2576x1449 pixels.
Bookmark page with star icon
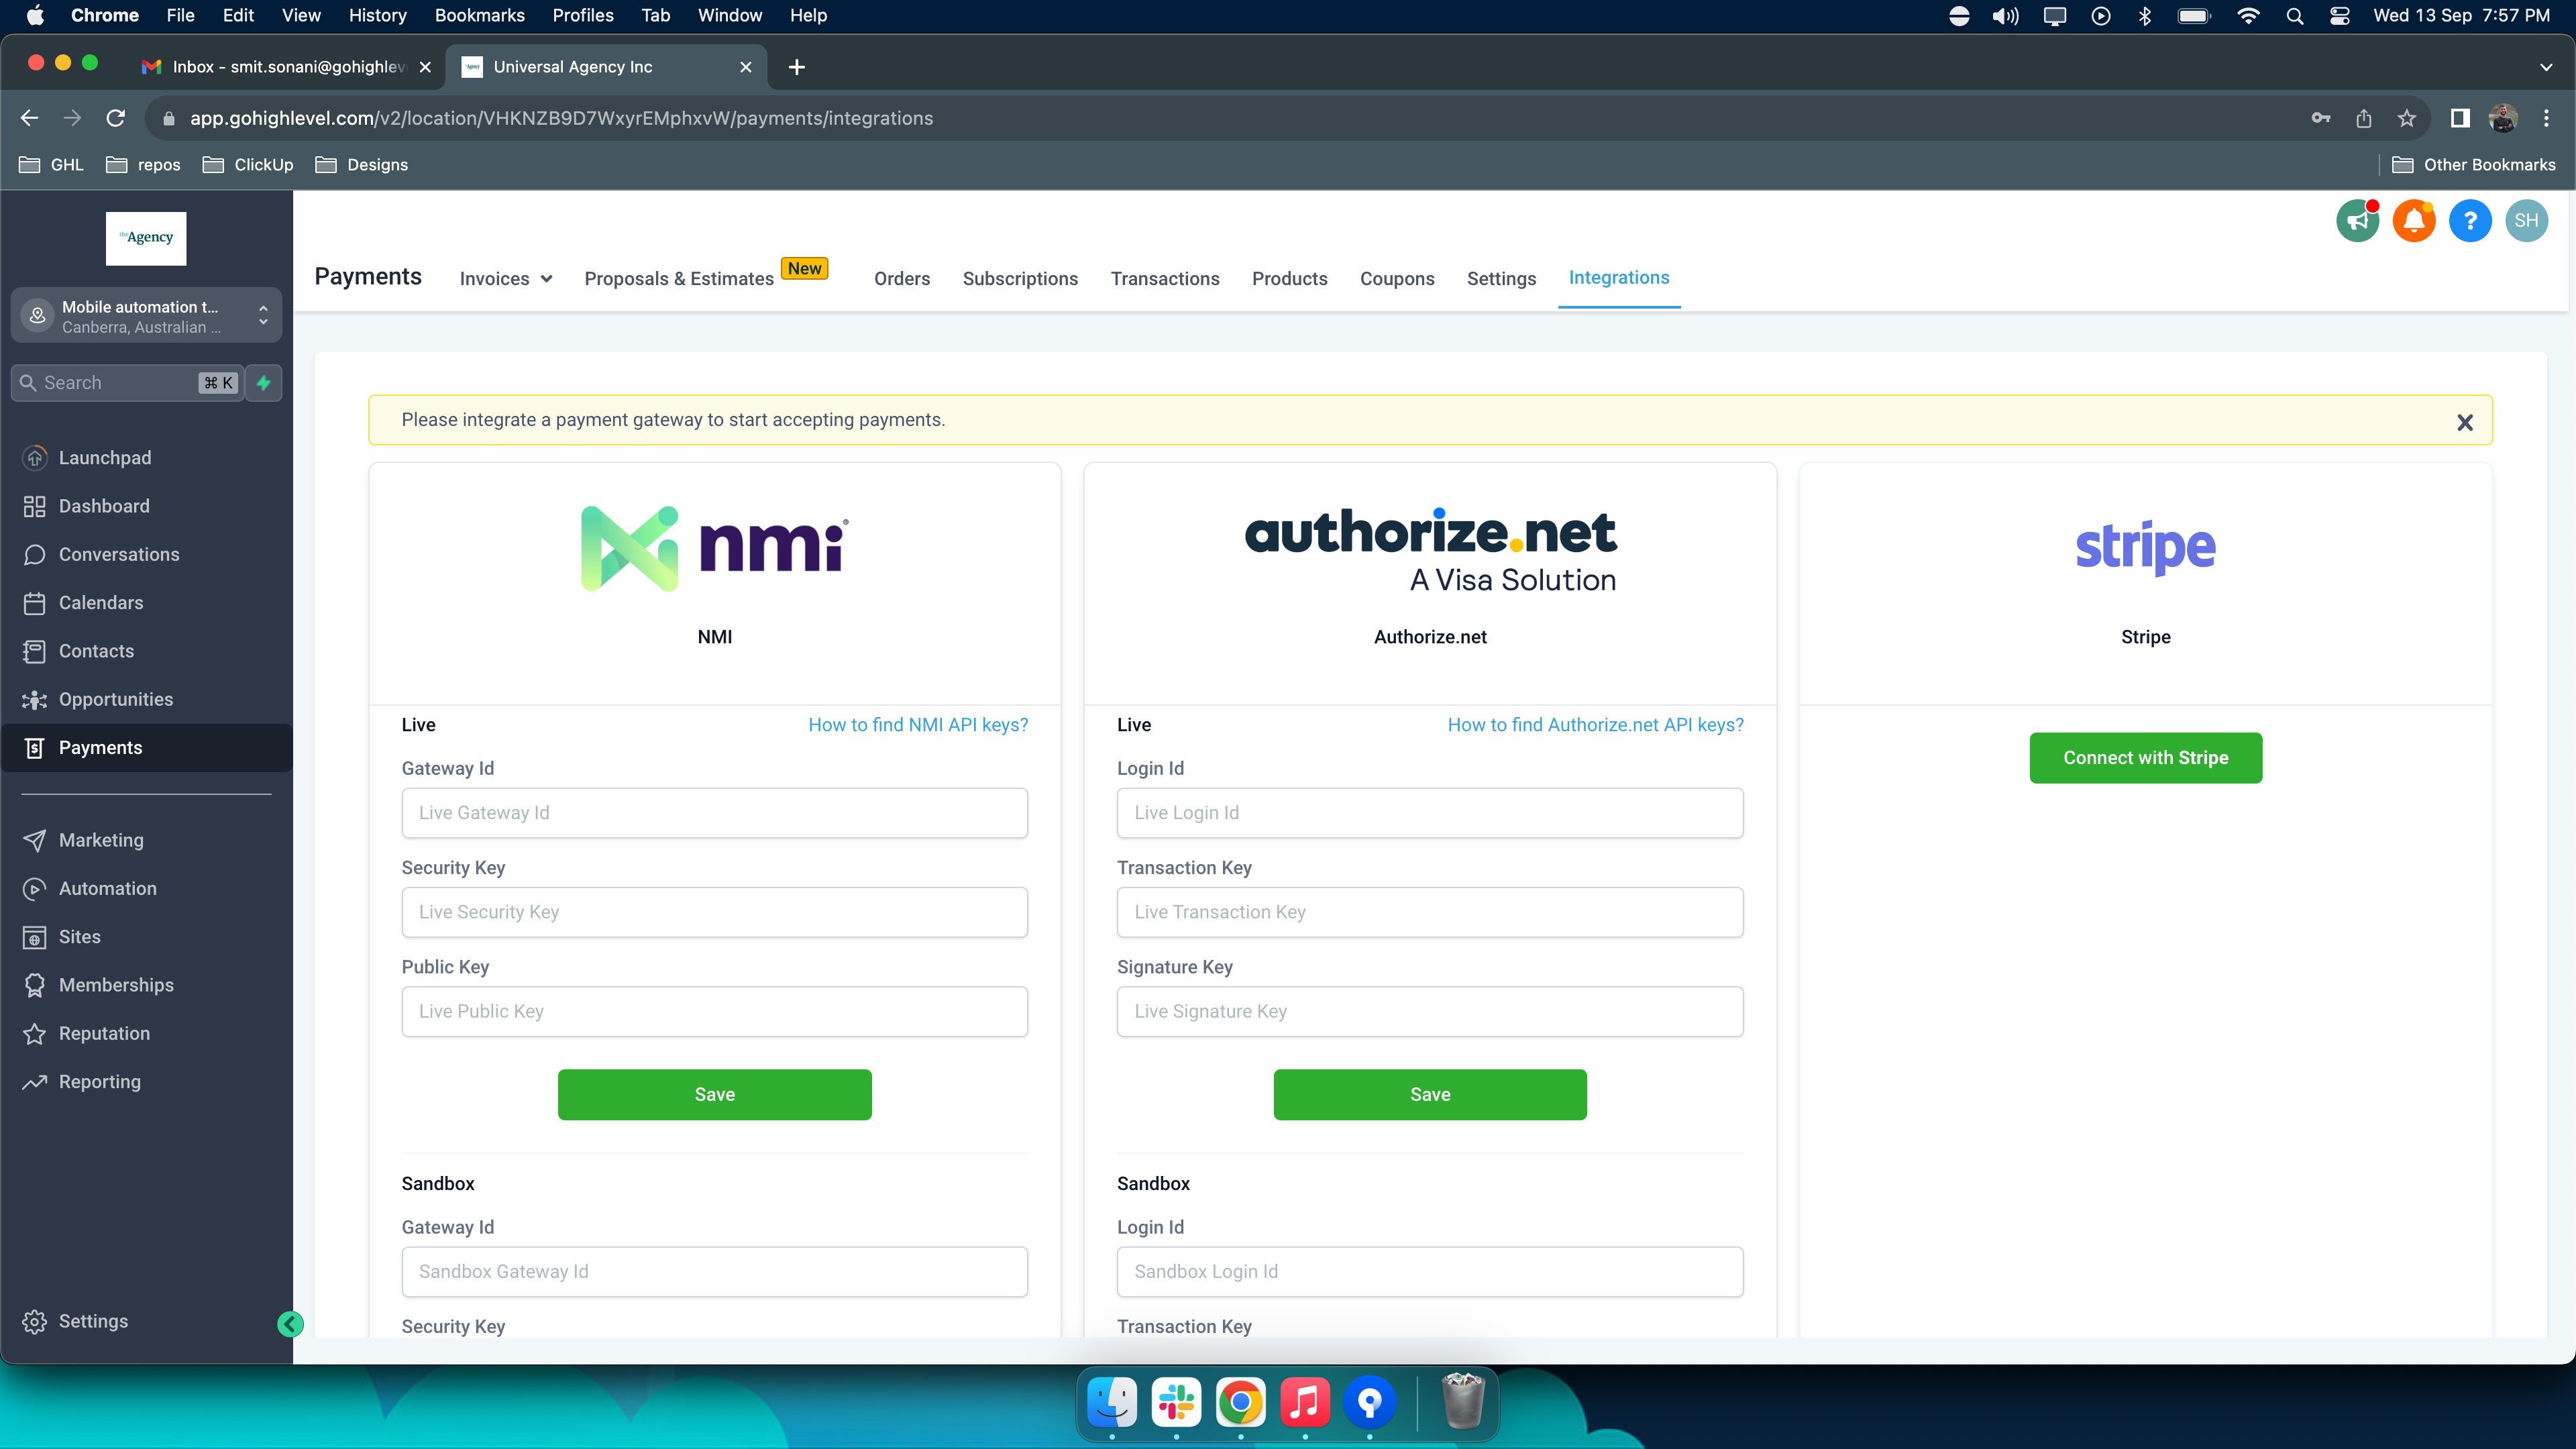pyautogui.click(x=2406, y=118)
